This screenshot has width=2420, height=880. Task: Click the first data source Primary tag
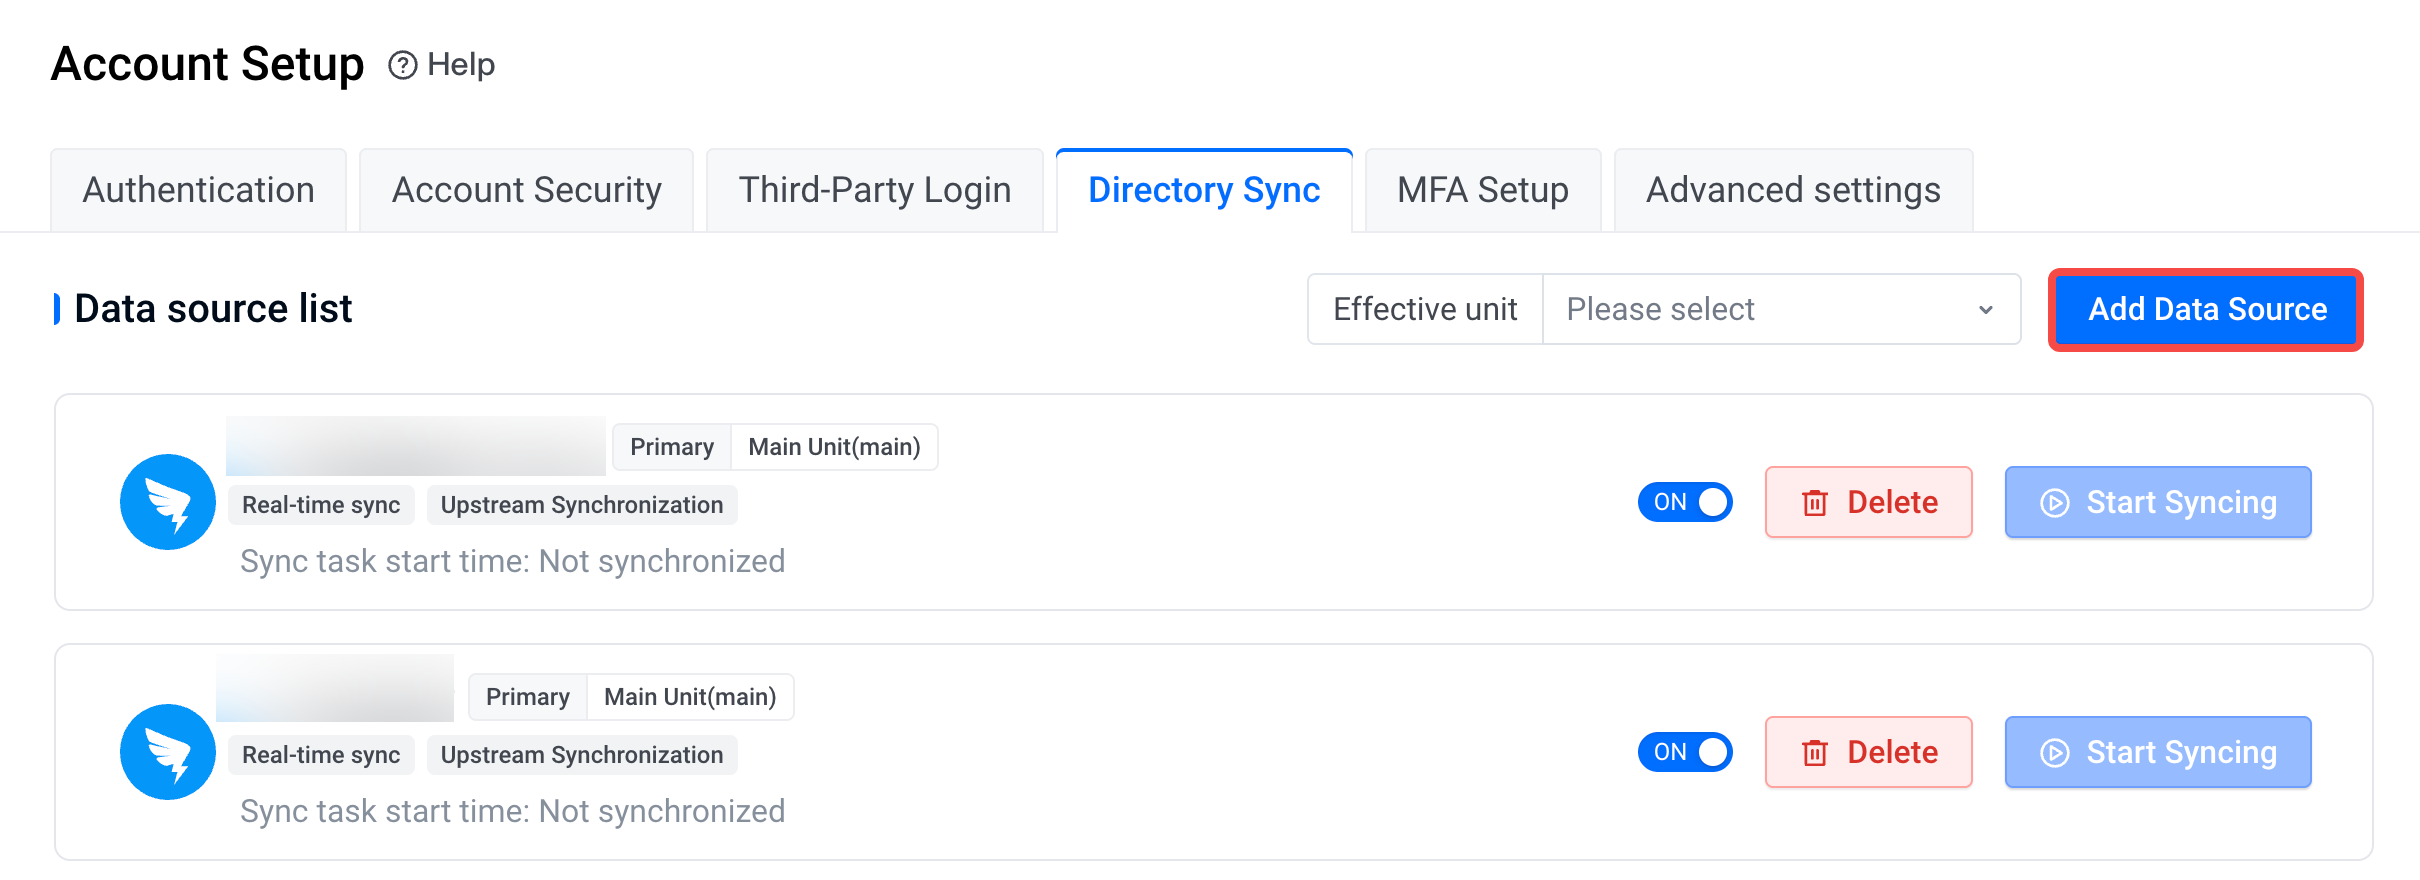click(671, 447)
